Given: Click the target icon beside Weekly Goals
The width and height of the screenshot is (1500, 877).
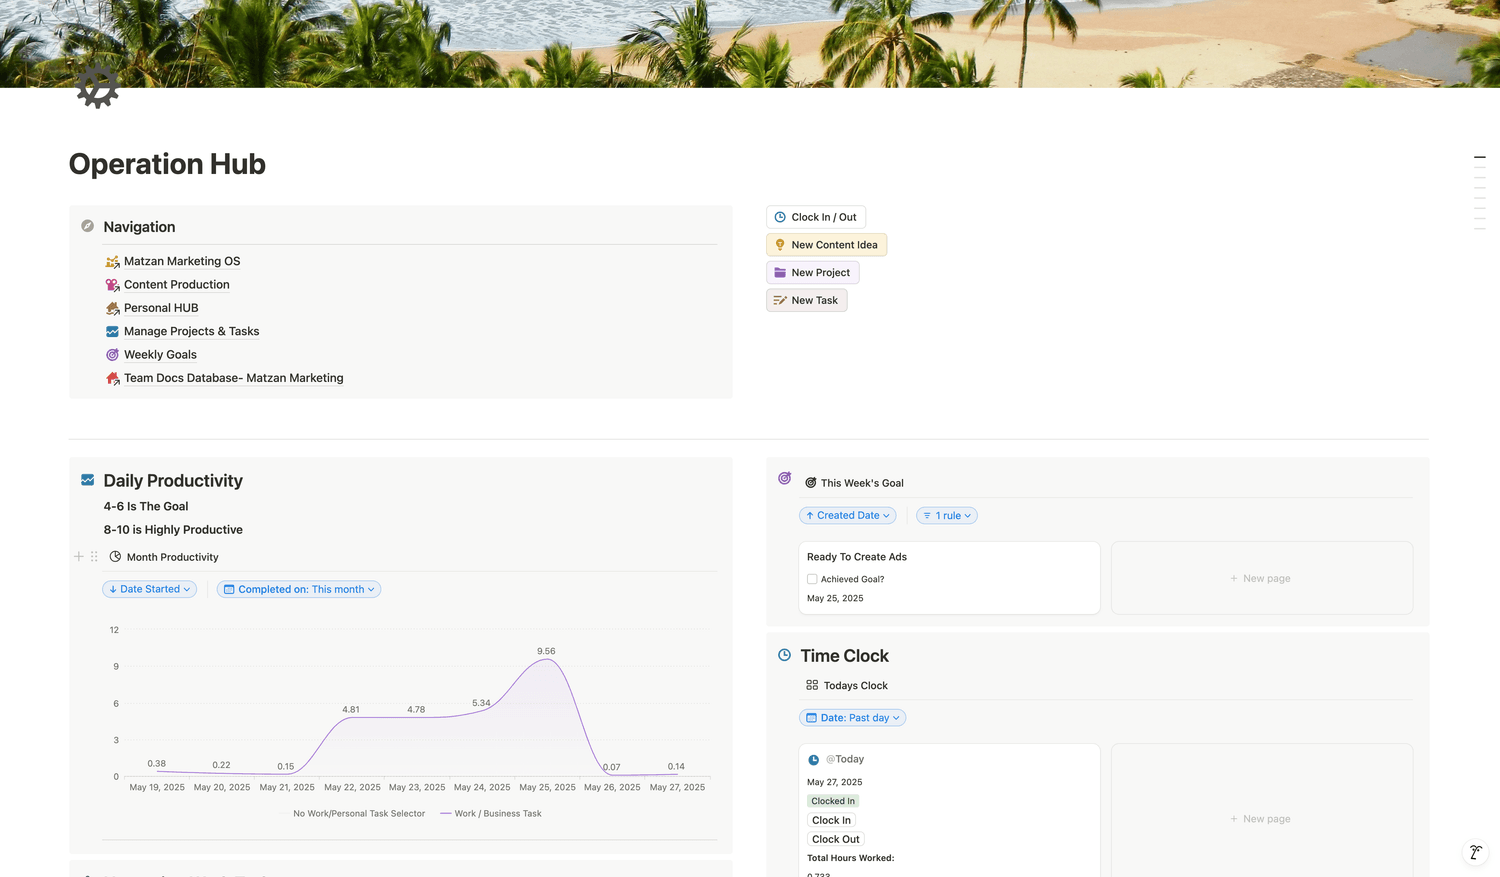Looking at the screenshot, I should 112,355.
